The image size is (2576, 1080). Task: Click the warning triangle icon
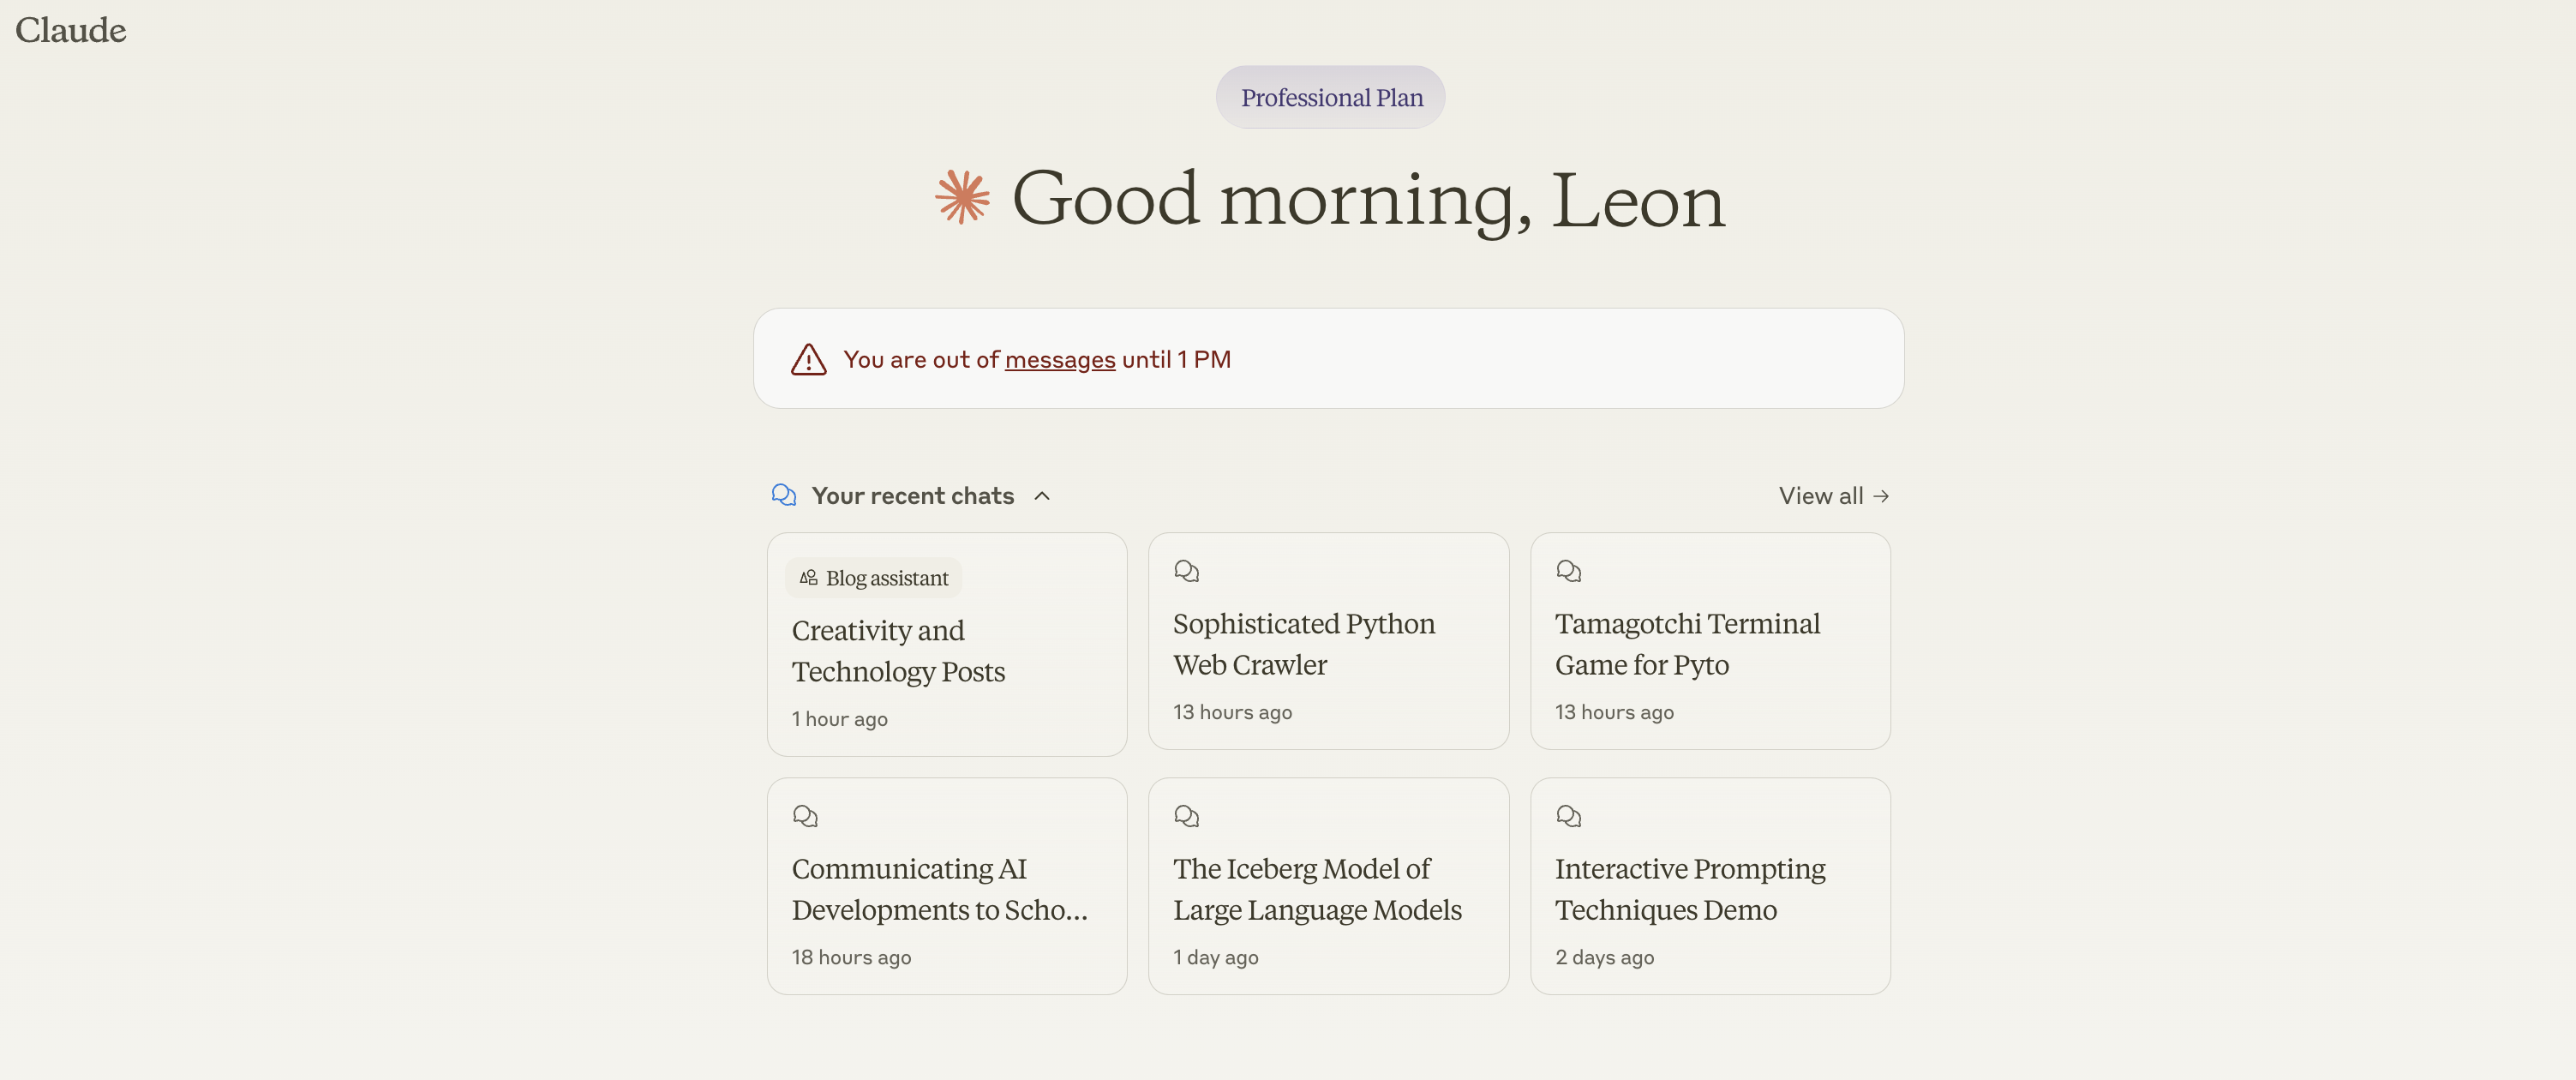coord(808,360)
